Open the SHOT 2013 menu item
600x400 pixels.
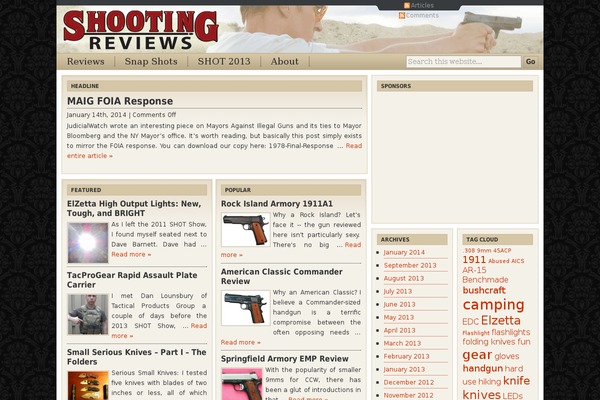click(224, 61)
